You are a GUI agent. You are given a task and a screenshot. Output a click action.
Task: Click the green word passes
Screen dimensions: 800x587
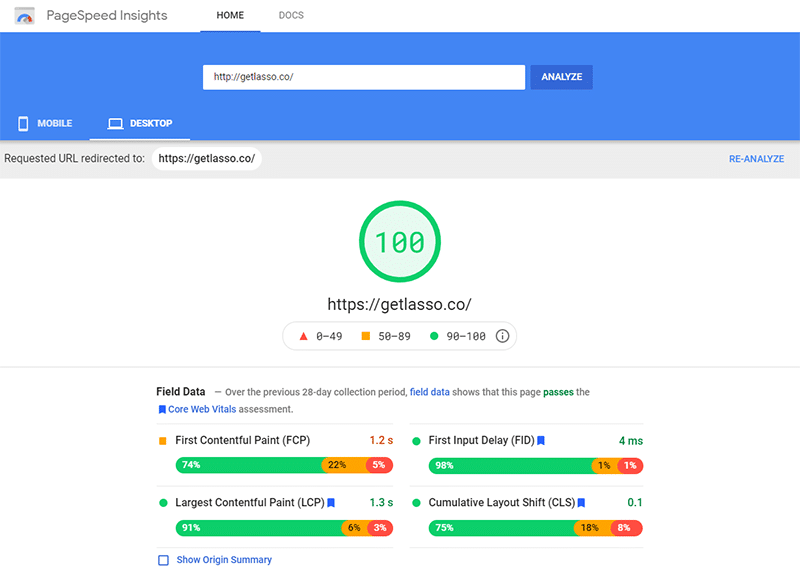coord(558,392)
